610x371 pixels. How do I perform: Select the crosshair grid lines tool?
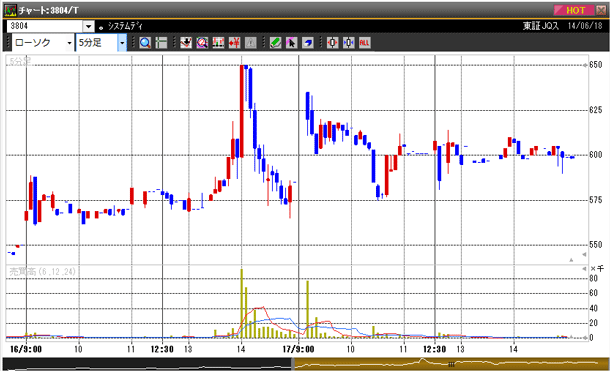(x=161, y=43)
